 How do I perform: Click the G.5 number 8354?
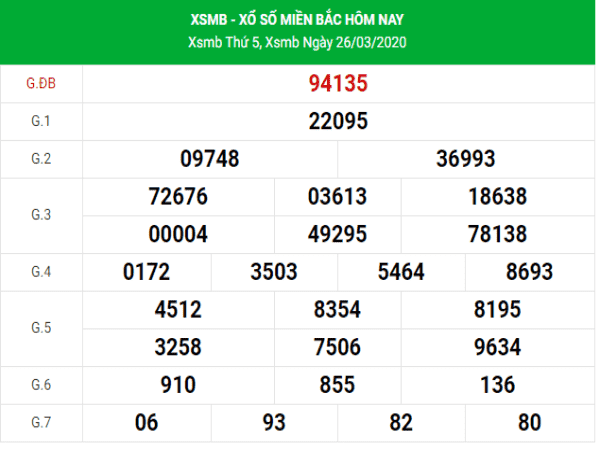coord(338,309)
